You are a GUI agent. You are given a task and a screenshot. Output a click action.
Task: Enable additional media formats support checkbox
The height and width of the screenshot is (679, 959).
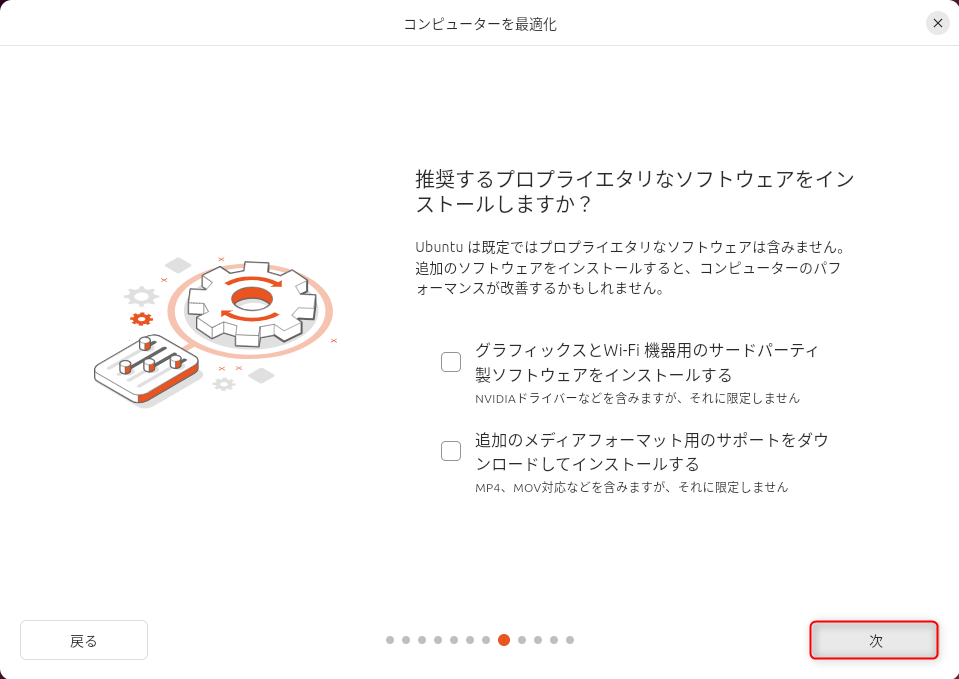pyautogui.click(x=451, y=451)
